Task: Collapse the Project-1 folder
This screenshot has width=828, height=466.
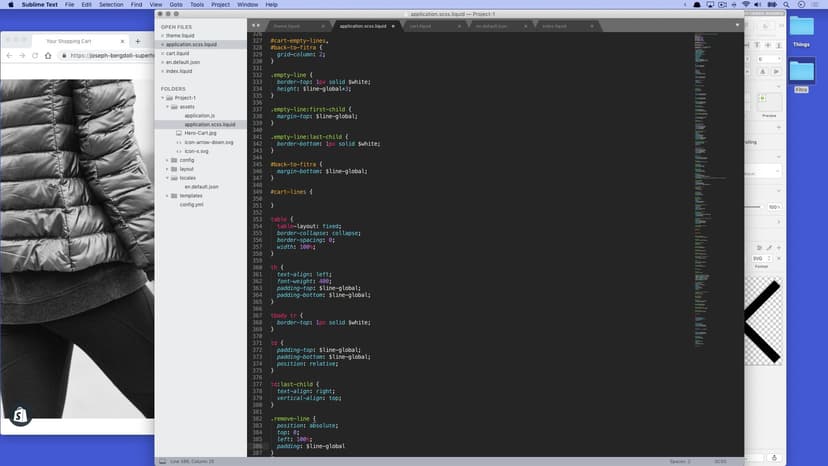Action: point(163,98)
